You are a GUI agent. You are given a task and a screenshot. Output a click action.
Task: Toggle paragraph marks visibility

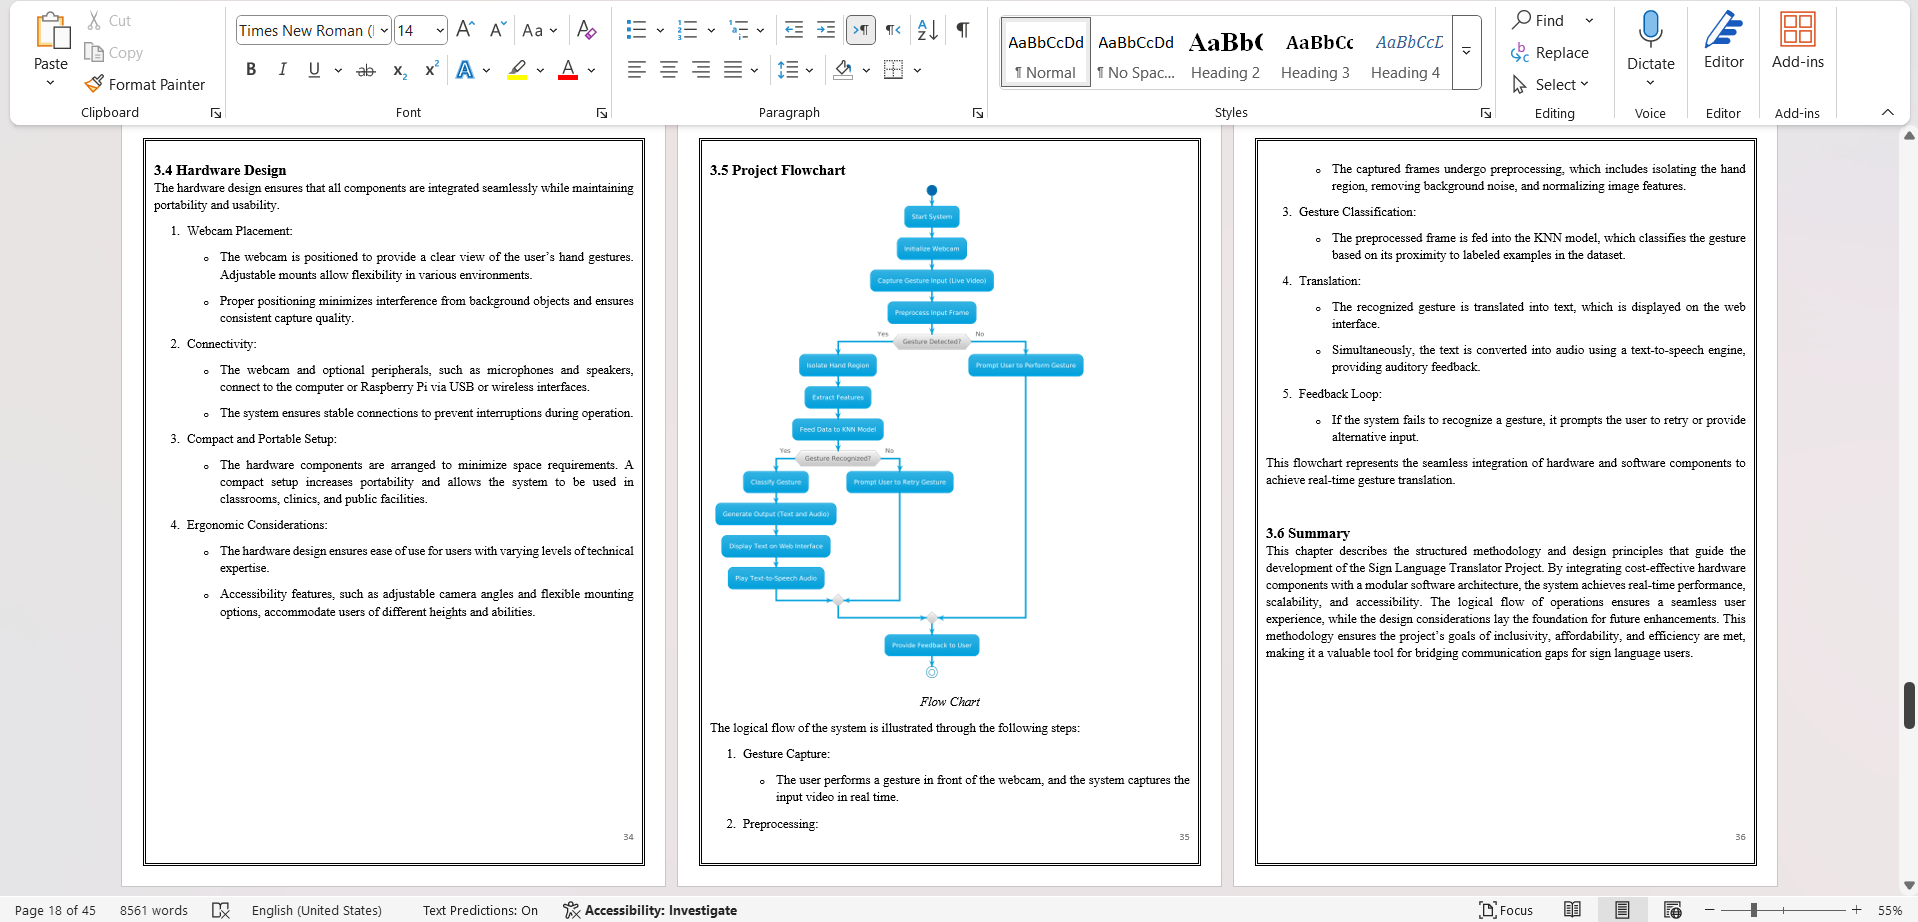click(961, 30)
